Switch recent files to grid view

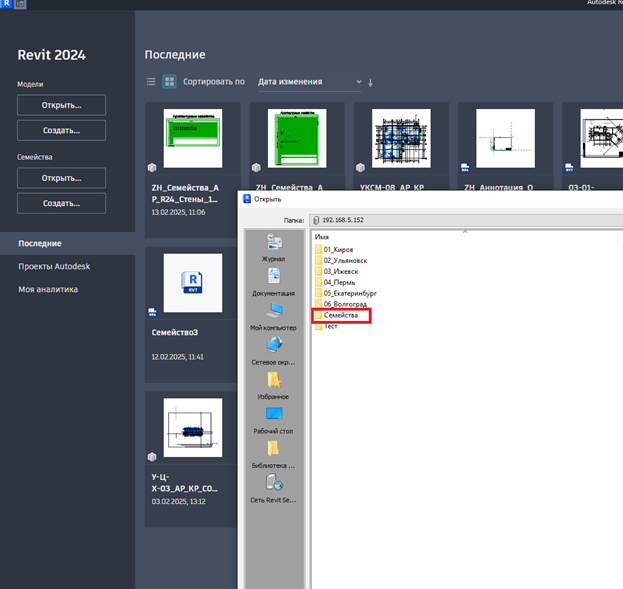pyautogui.click(x=169, y=82)
